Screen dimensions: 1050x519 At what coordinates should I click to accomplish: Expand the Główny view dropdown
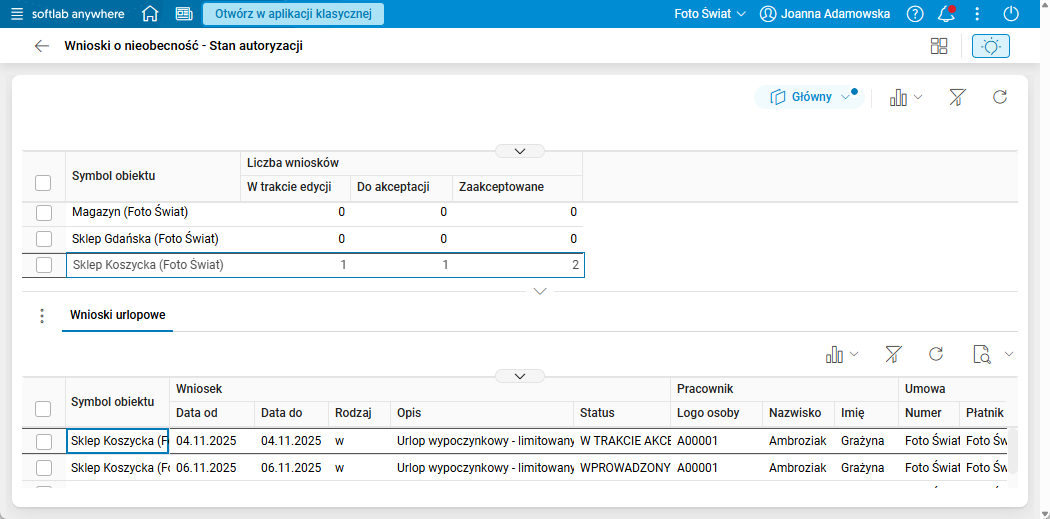(x=846, y=97)
